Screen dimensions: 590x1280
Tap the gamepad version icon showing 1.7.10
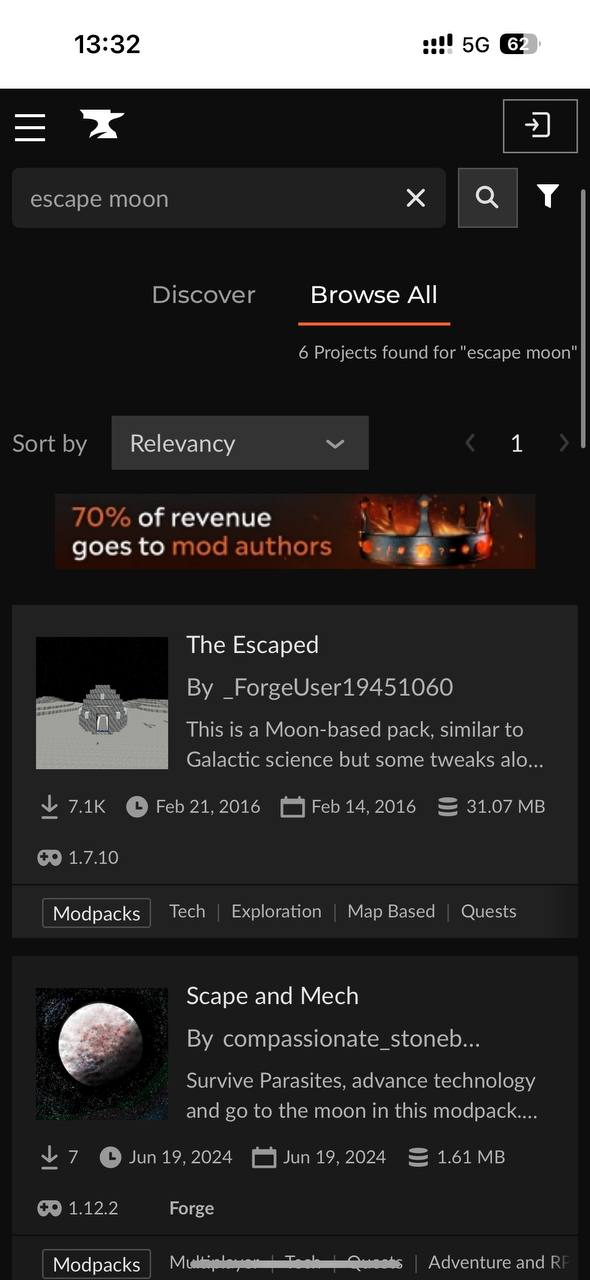pyautogui.click(x=49, y=857)
